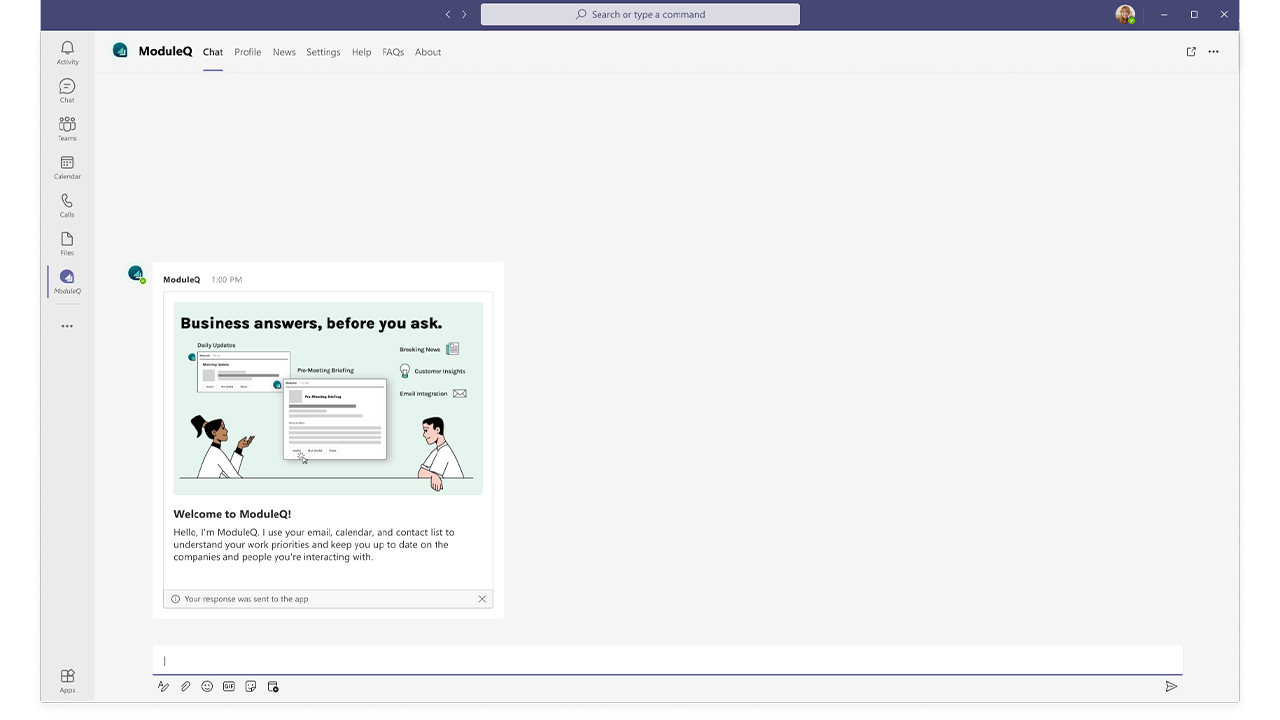Click the ModuleQ bot avatar beside message
This screenshot has height=720, width=1280.
click(x=136, y=274)
